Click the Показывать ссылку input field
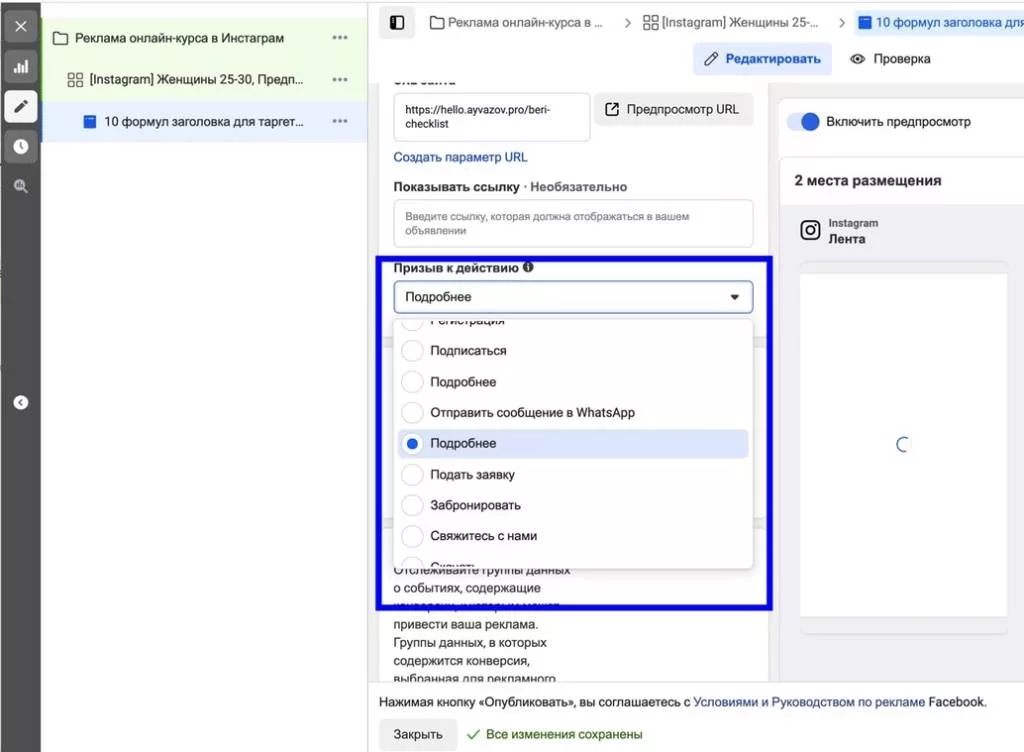 point(573,223)
